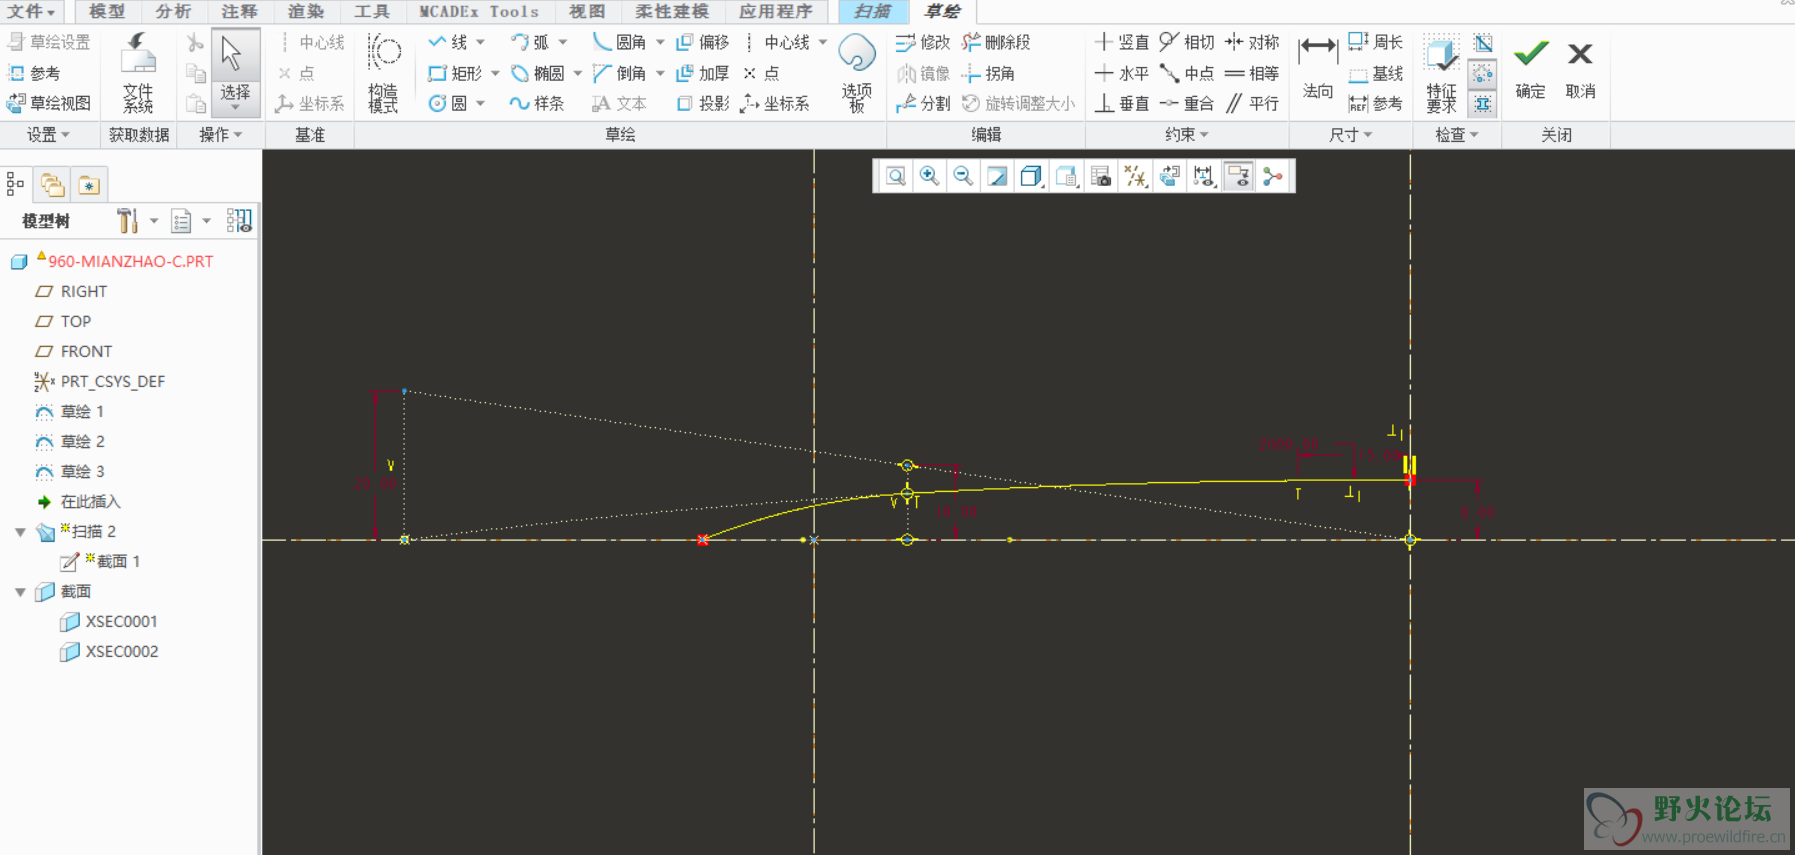Select the Circle (圆) tool
Screen dimensions: 1795x855
coord(447,103)
